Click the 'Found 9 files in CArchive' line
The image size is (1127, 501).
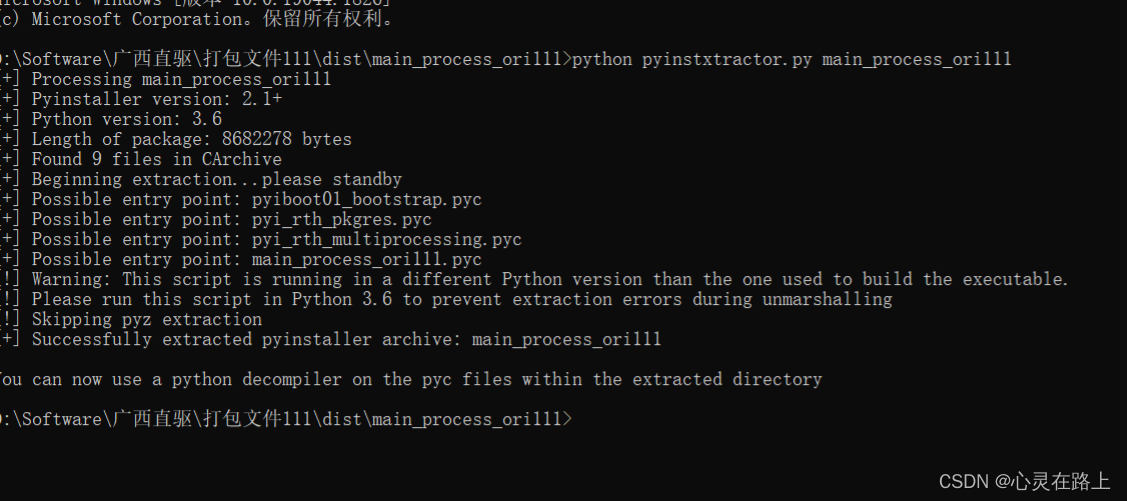click(156, 159)
